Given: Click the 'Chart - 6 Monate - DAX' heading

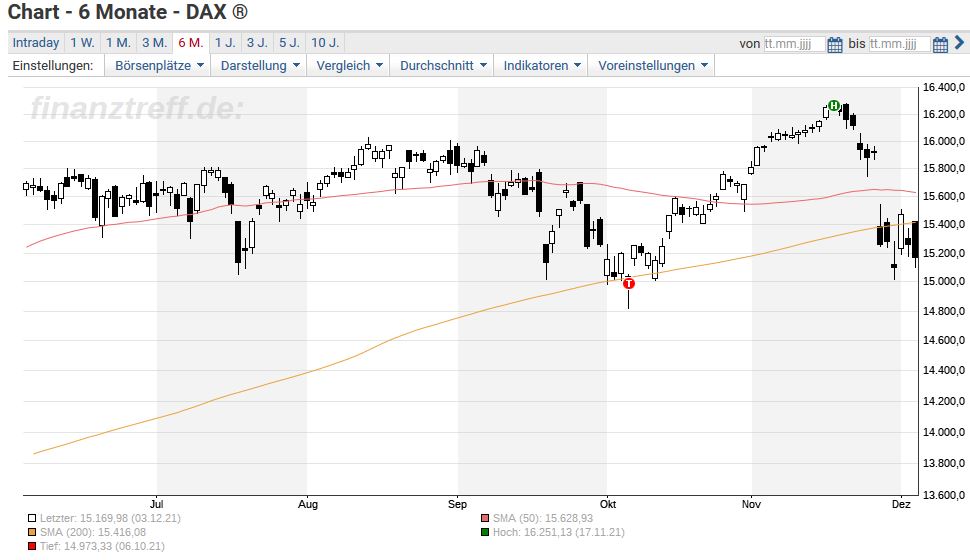Looking at the screenshot, I should point(127,12).
